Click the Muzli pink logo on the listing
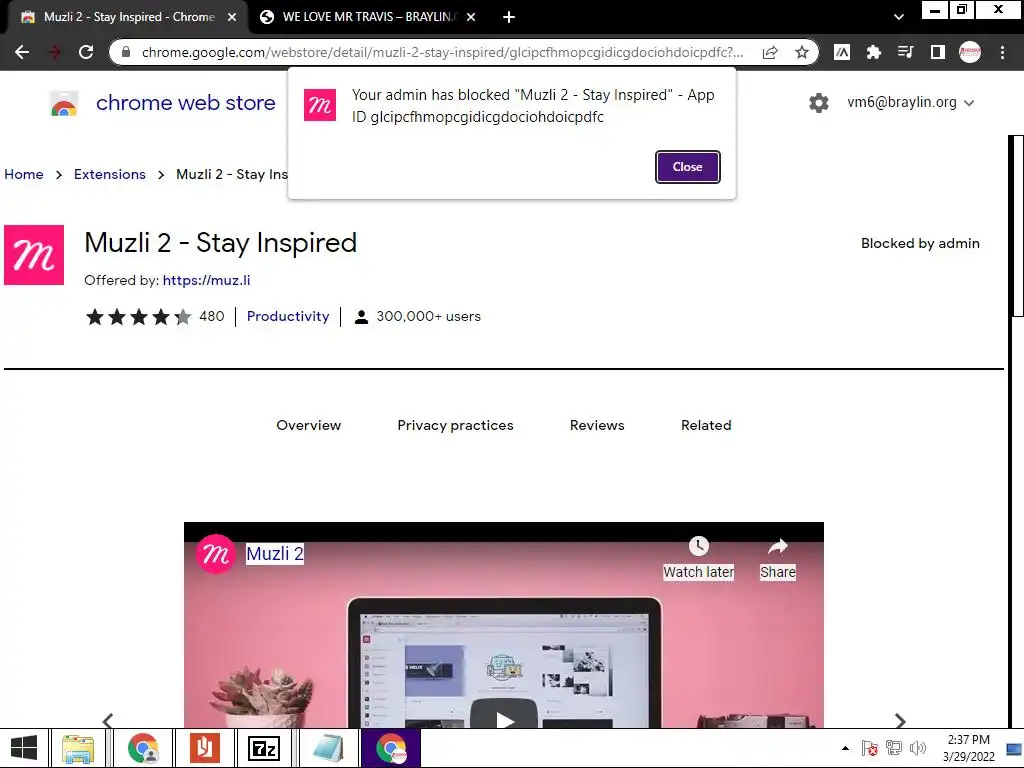The width and height of the screenshot is (1024, 768). pos(34,255)
